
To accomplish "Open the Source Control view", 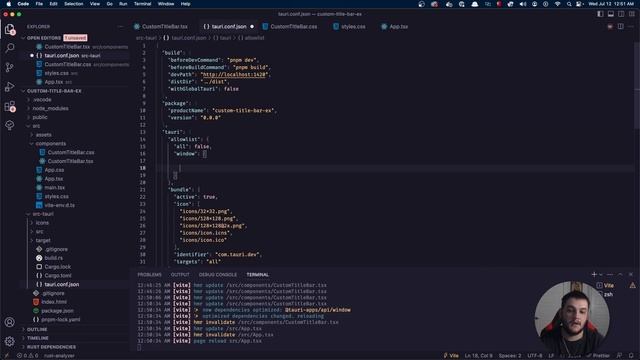I will (x=9, y=67).
